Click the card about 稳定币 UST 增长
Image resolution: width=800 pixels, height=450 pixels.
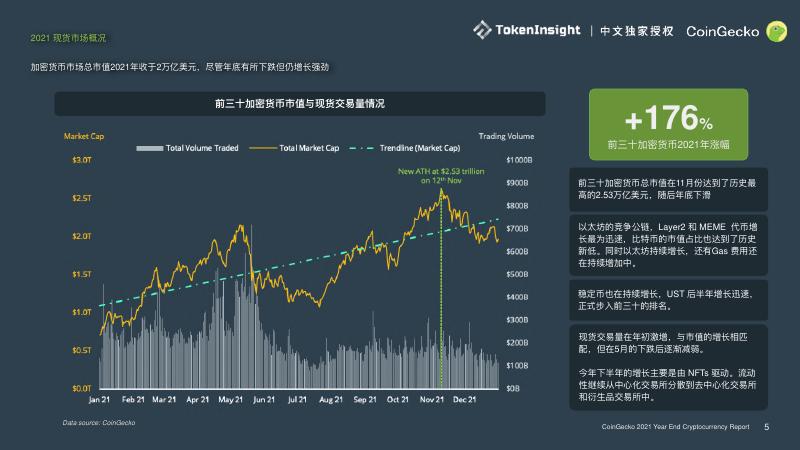pos(668,300)
